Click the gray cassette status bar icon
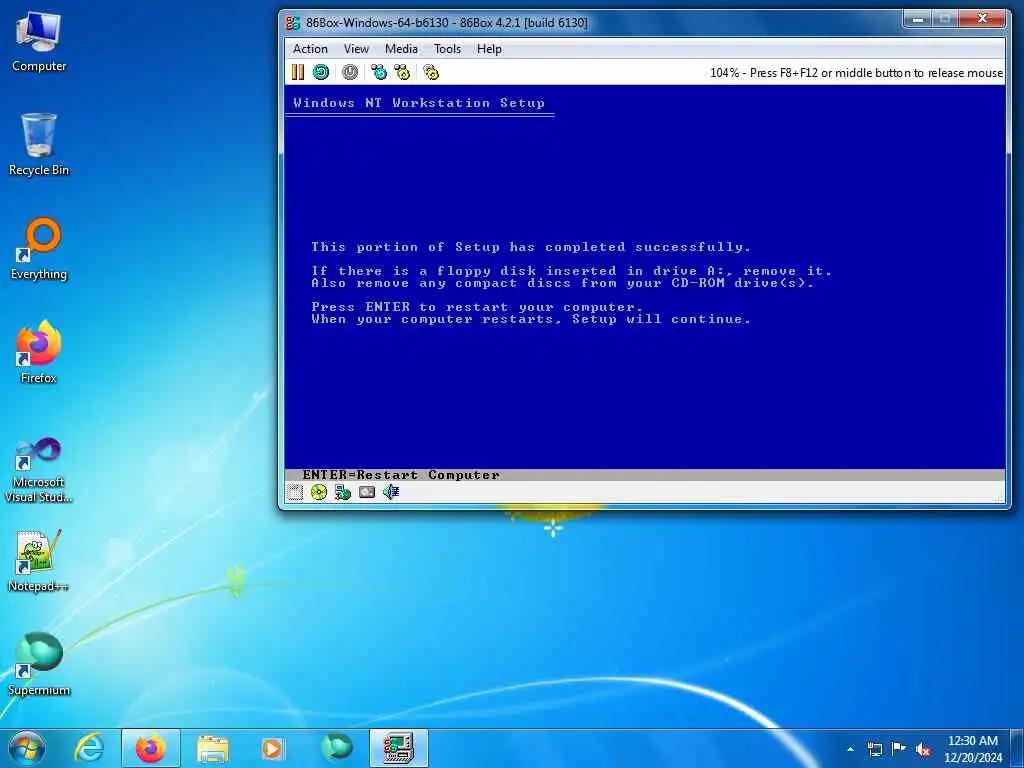This screenshot has height=768, width=1024. pyautogui.click(x=367, y=492)
